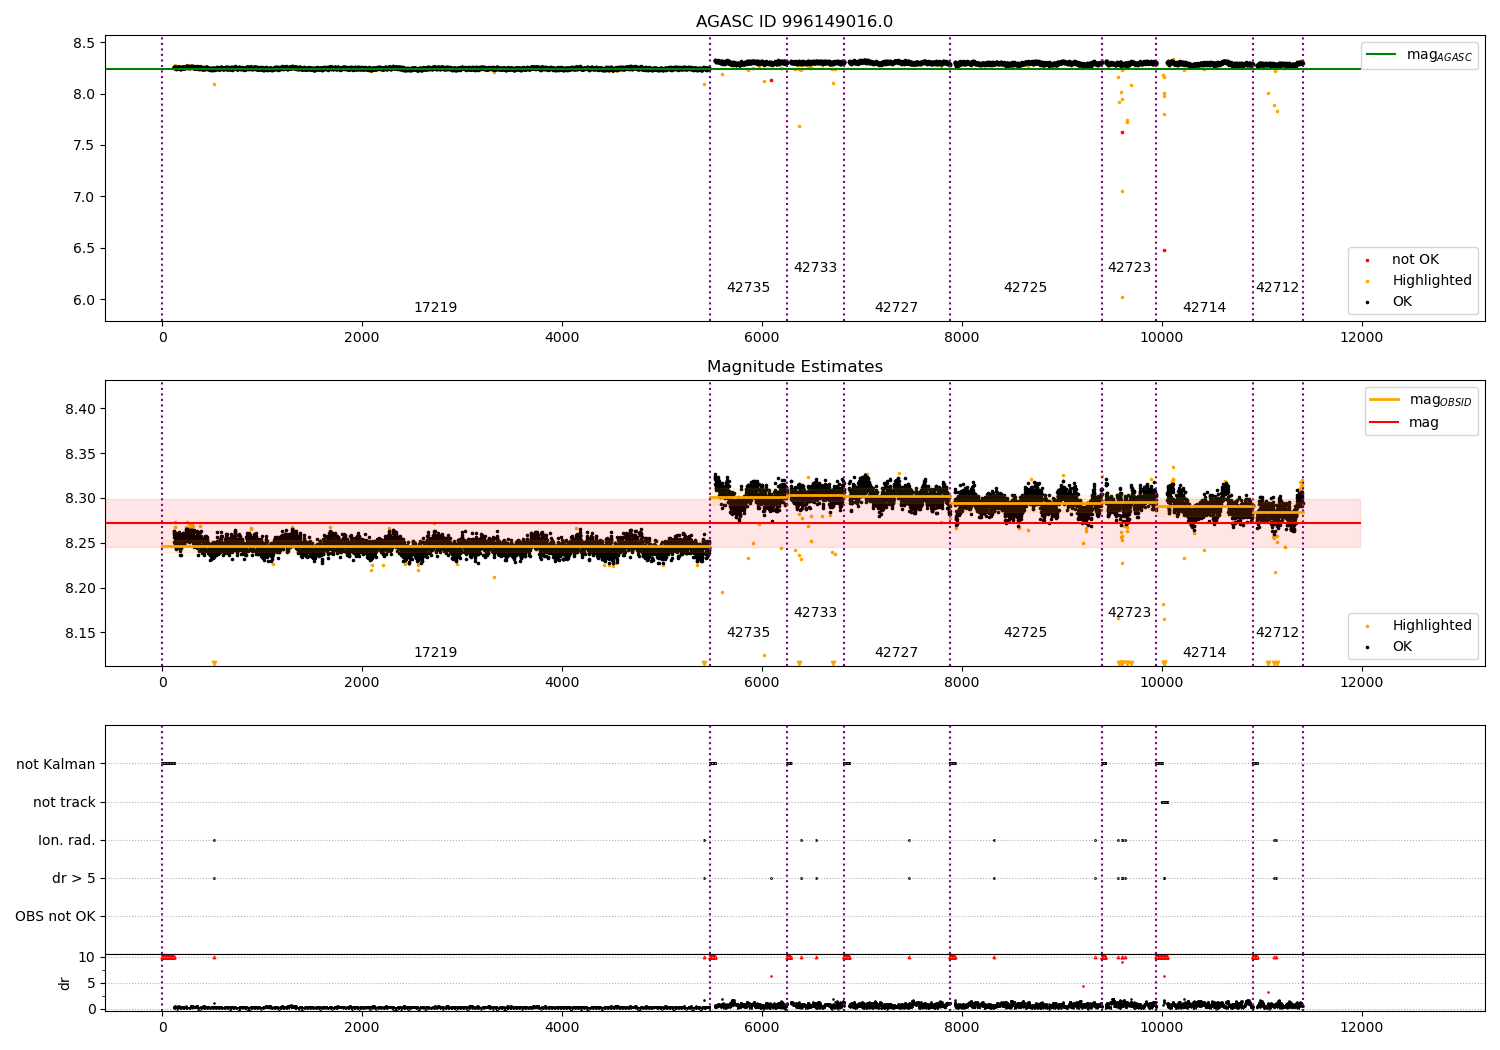The height and width of the screenshot is (1050, 1500).
Task: Select the mag OBSID legend entry in middle plot
Action: coord(1420,401)
